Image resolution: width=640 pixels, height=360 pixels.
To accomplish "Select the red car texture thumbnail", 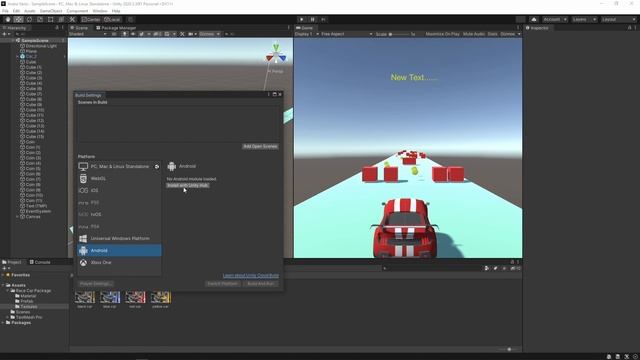I will 135,299.
